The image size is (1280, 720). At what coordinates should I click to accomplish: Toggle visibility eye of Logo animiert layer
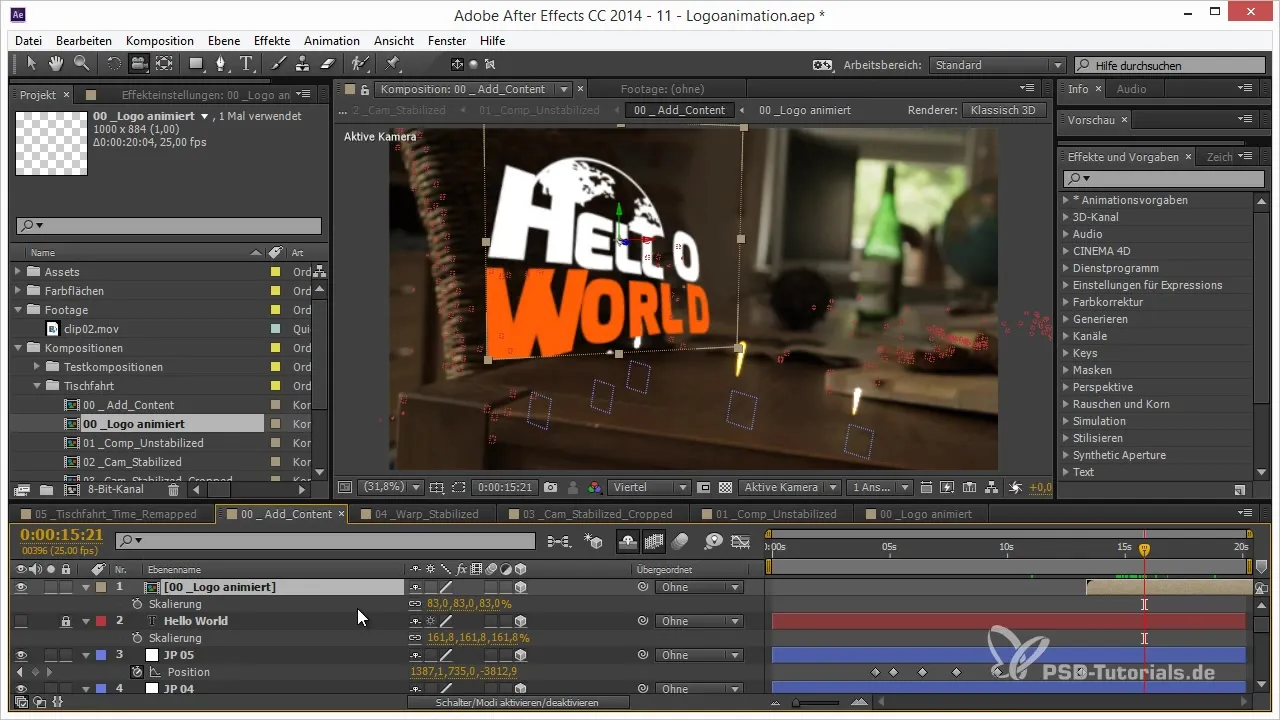(x=22, y=587)
